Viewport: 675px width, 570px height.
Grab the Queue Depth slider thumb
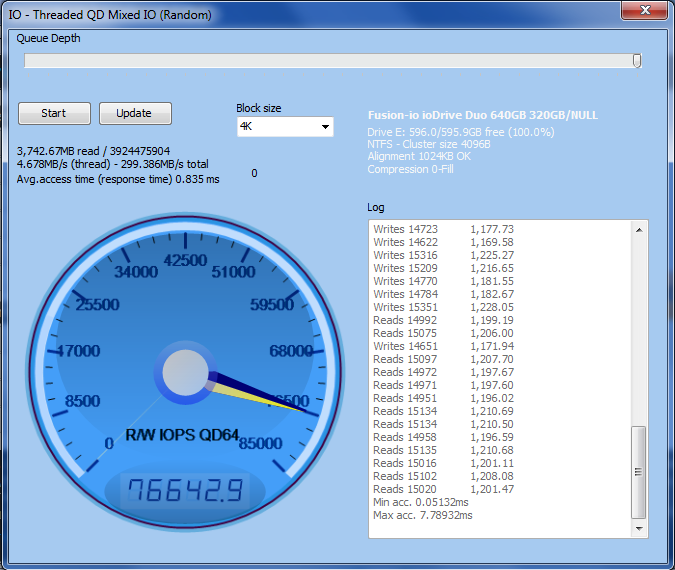[x=637, y=61]
